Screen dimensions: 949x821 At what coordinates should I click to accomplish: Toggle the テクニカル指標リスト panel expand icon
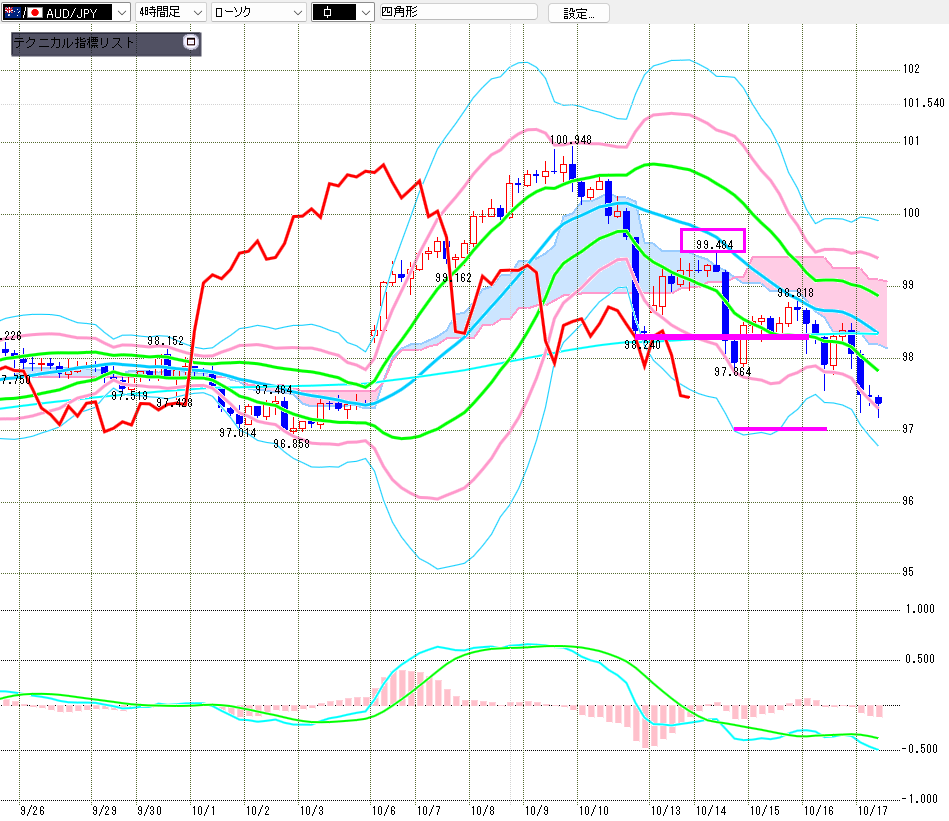click(190, 43)
